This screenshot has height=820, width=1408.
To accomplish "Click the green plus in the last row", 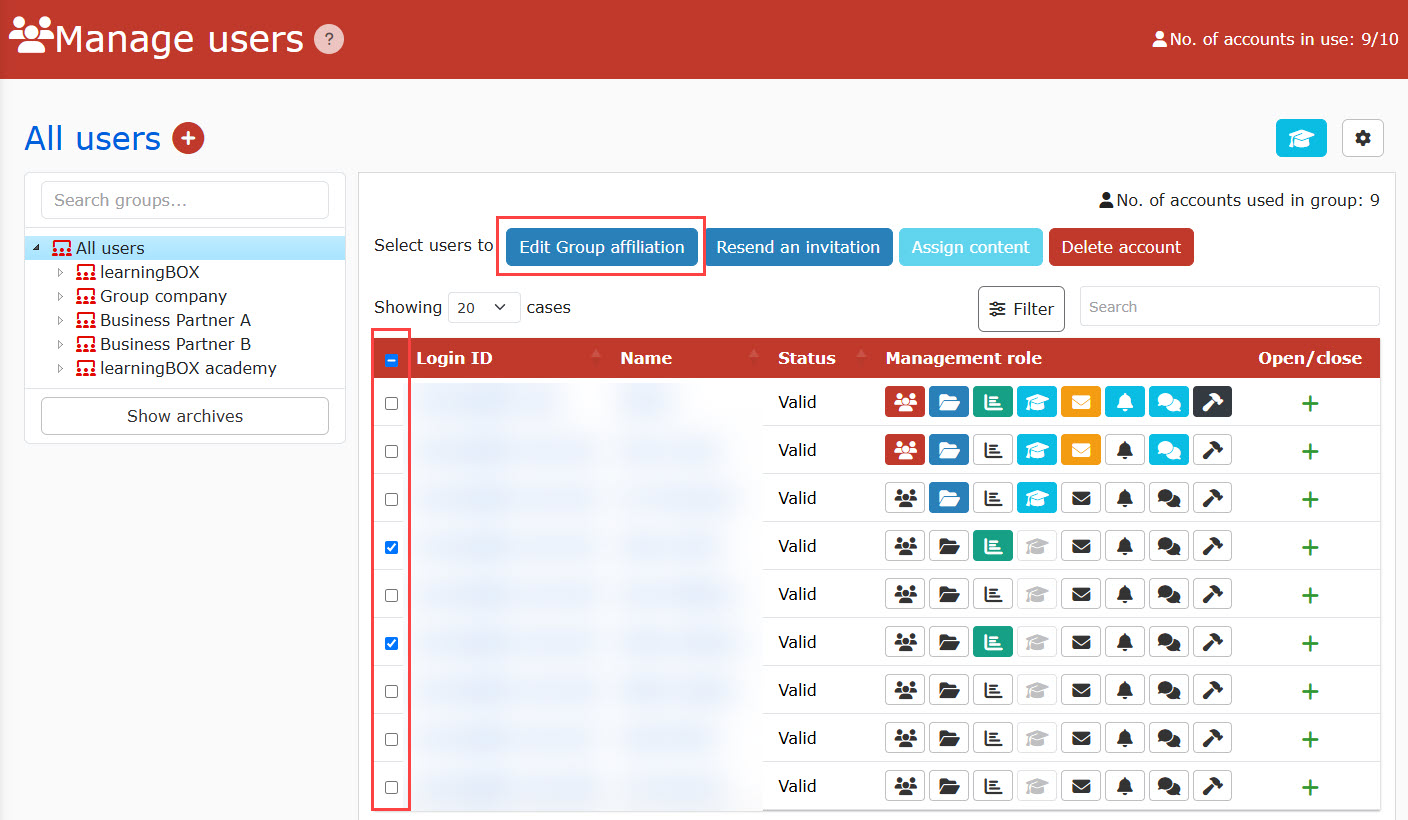I will (1310, 787).
